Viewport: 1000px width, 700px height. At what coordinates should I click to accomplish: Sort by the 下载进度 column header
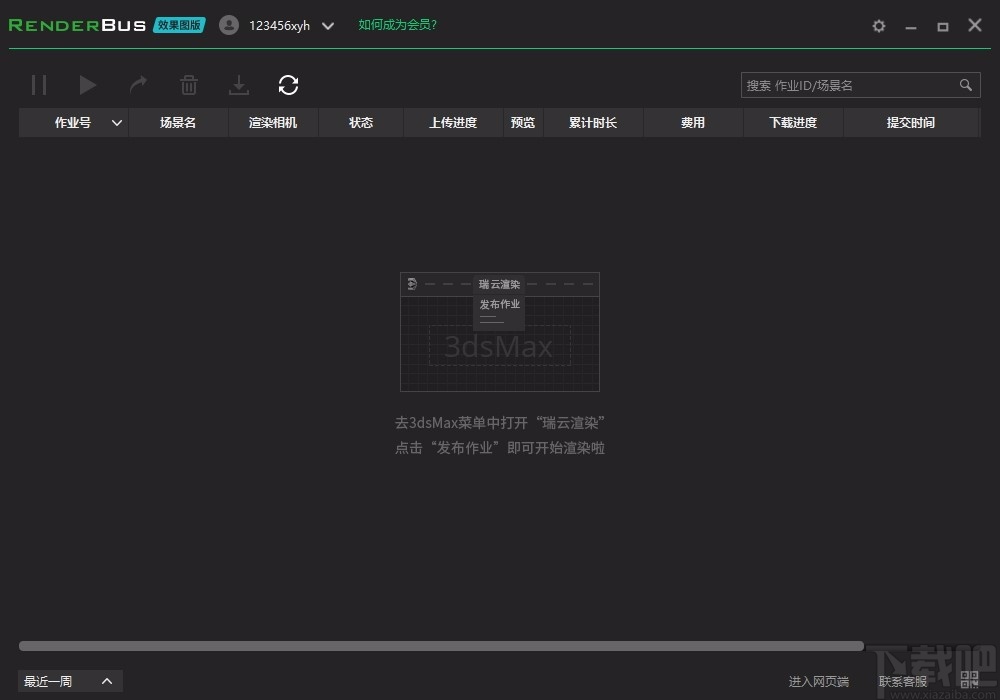[x=793, y=122]
